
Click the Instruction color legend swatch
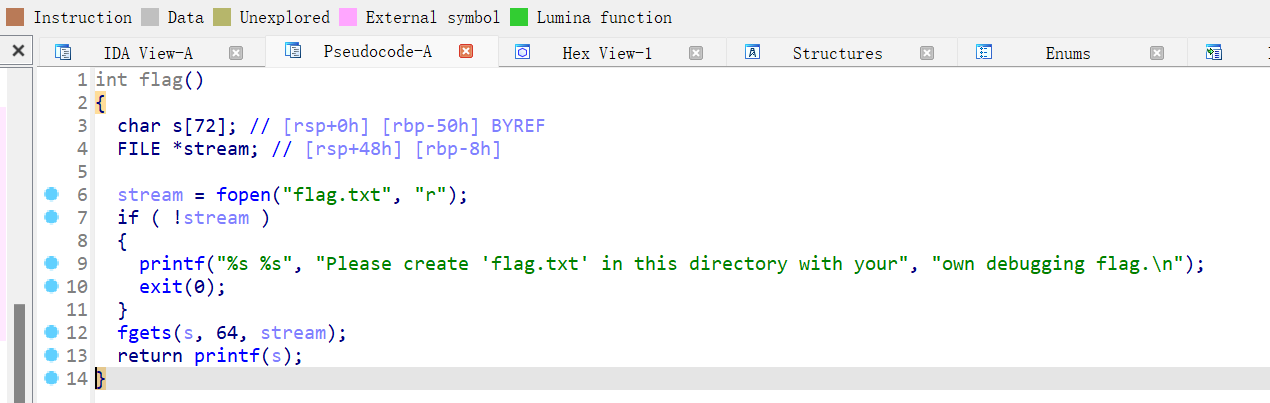[x=17, y=17]
